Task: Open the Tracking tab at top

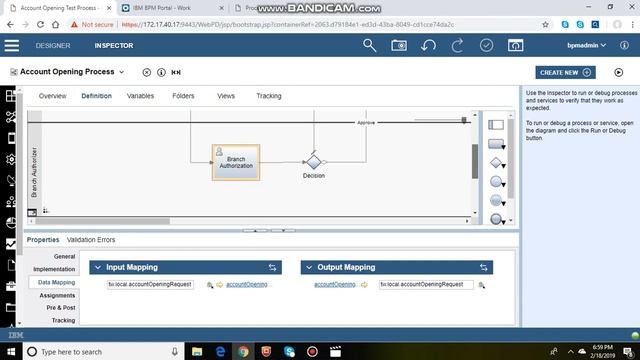Action: tap(269, 96)
